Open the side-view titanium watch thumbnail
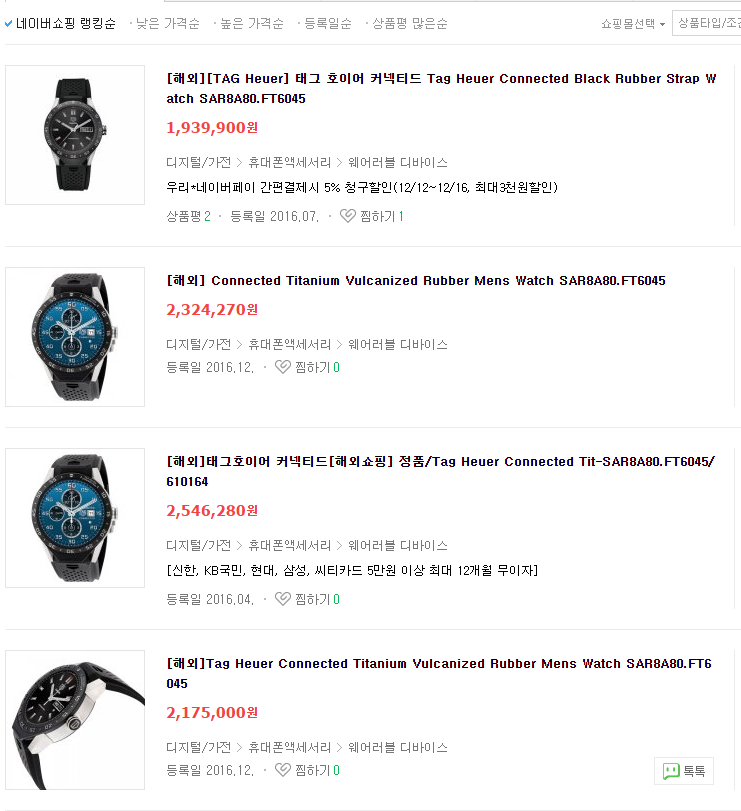The width and height of the screenshot is (741, 811). coord(75,720)
